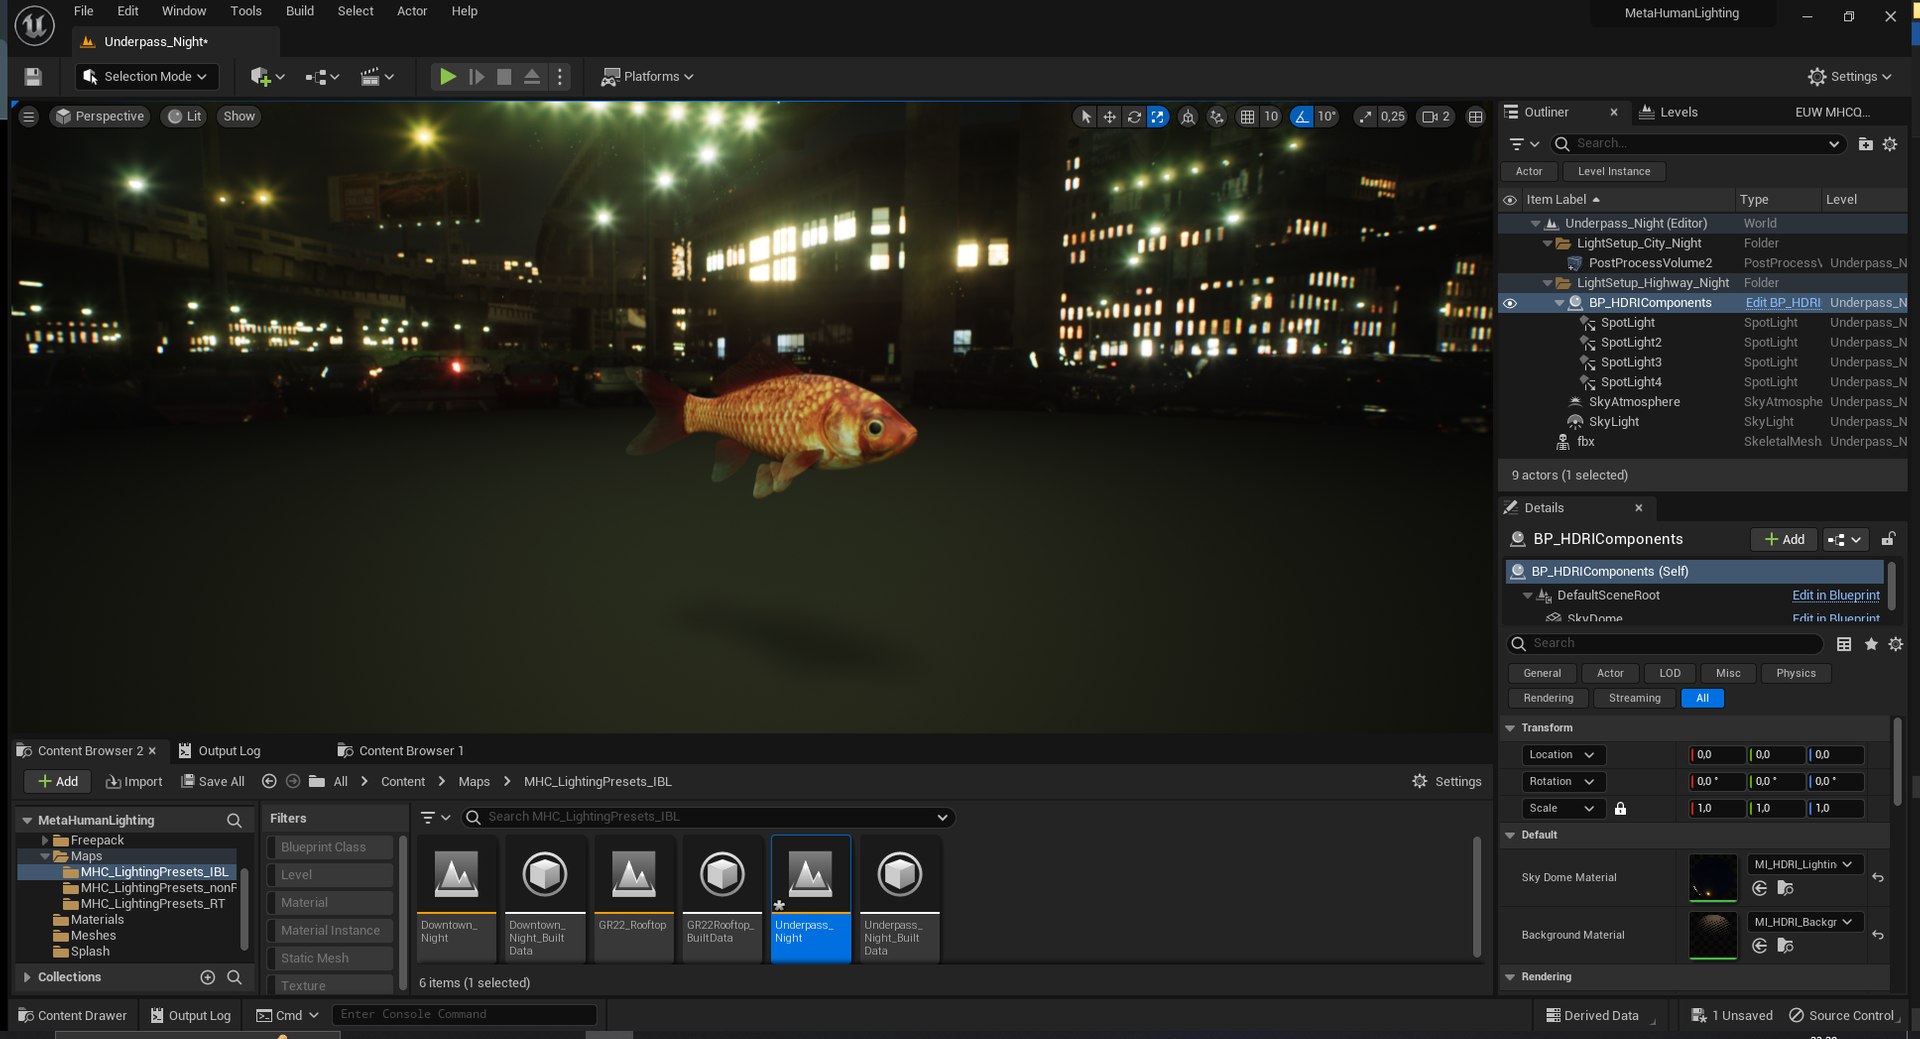Viewport: 1920px width, 1039px height.
Task: Toggle visibility eye of BP_HDRIComponents
Action: (1510, 303)
